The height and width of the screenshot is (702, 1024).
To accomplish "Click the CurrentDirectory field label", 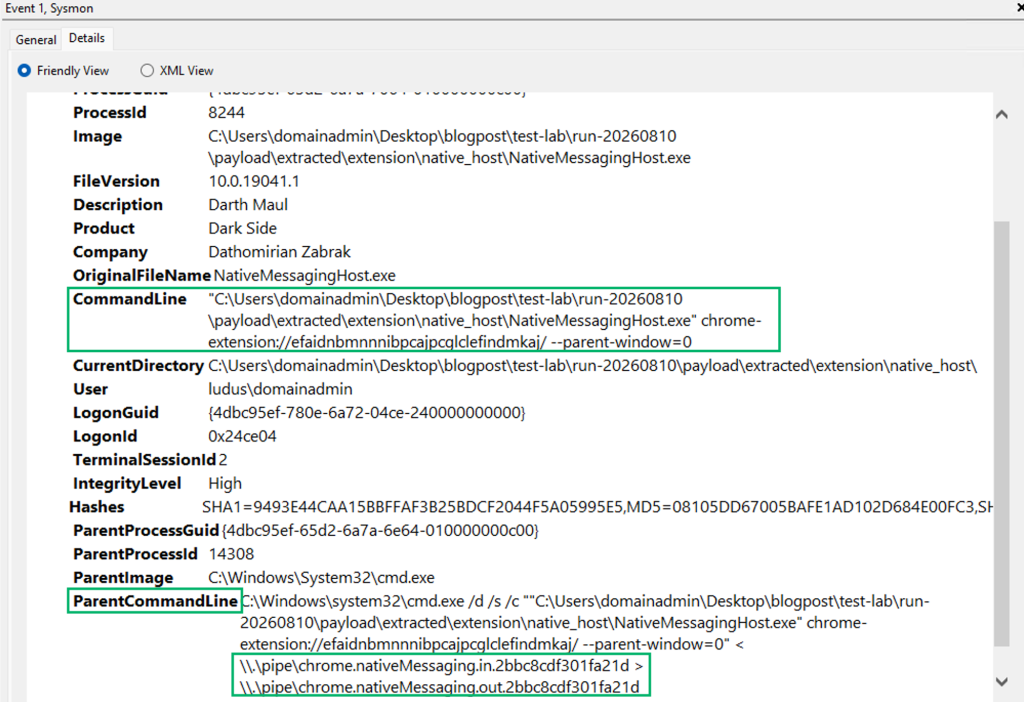I will click(138, 366).
